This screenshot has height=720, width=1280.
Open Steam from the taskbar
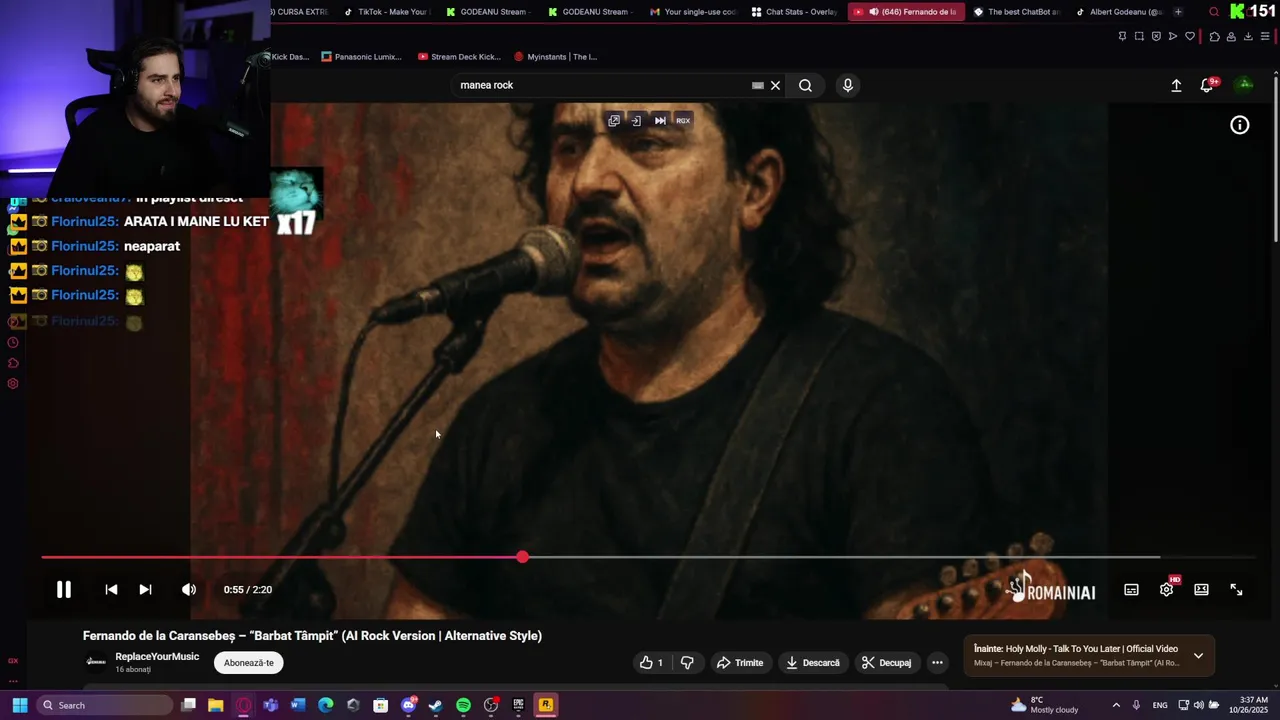435,705
